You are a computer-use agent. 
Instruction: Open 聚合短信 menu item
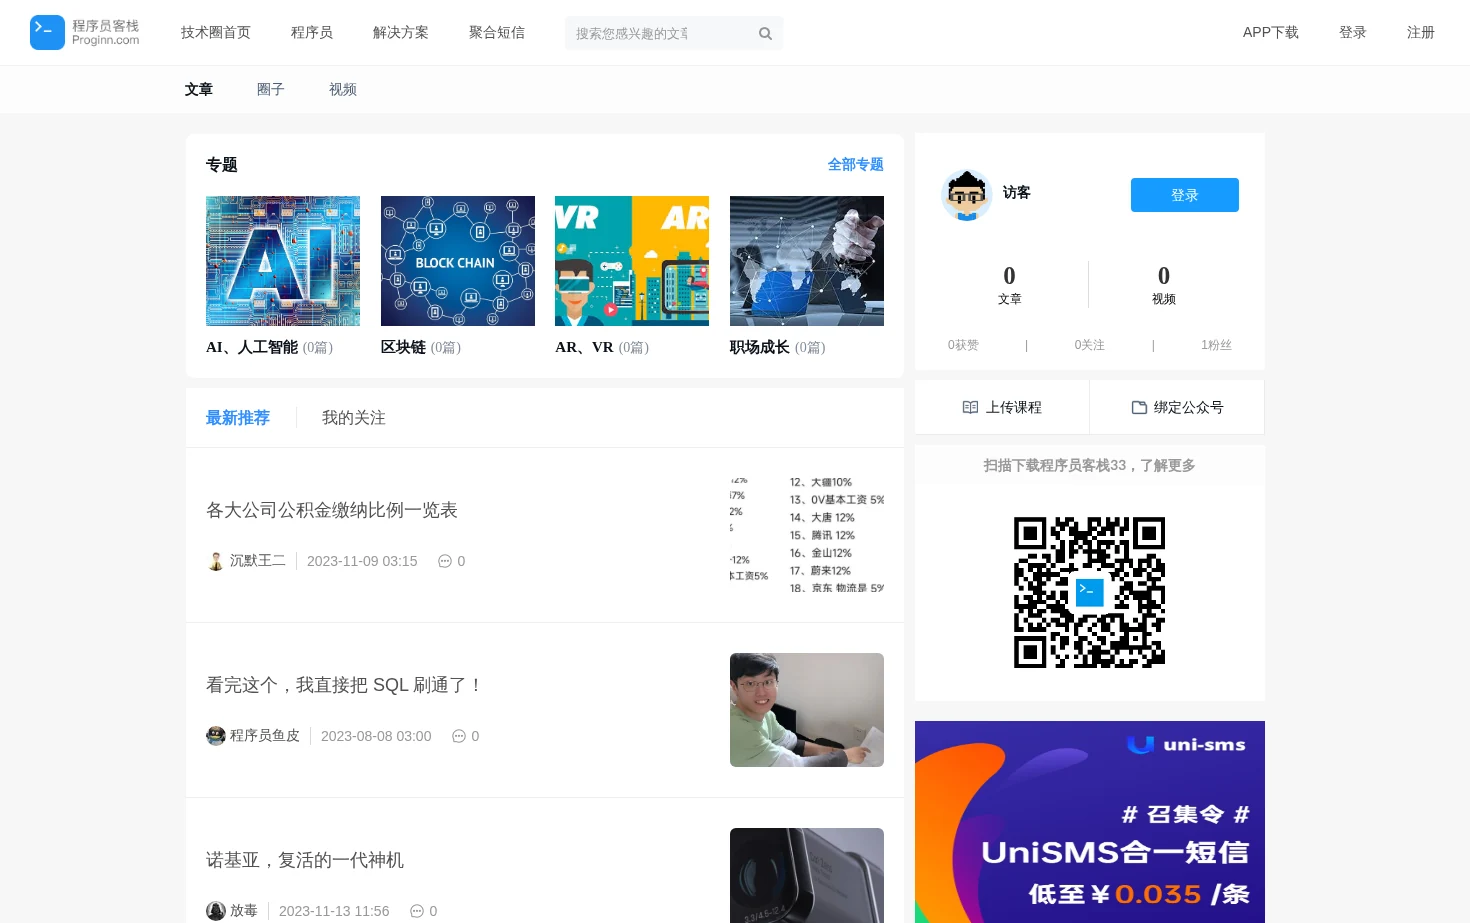tap(497, 33)
